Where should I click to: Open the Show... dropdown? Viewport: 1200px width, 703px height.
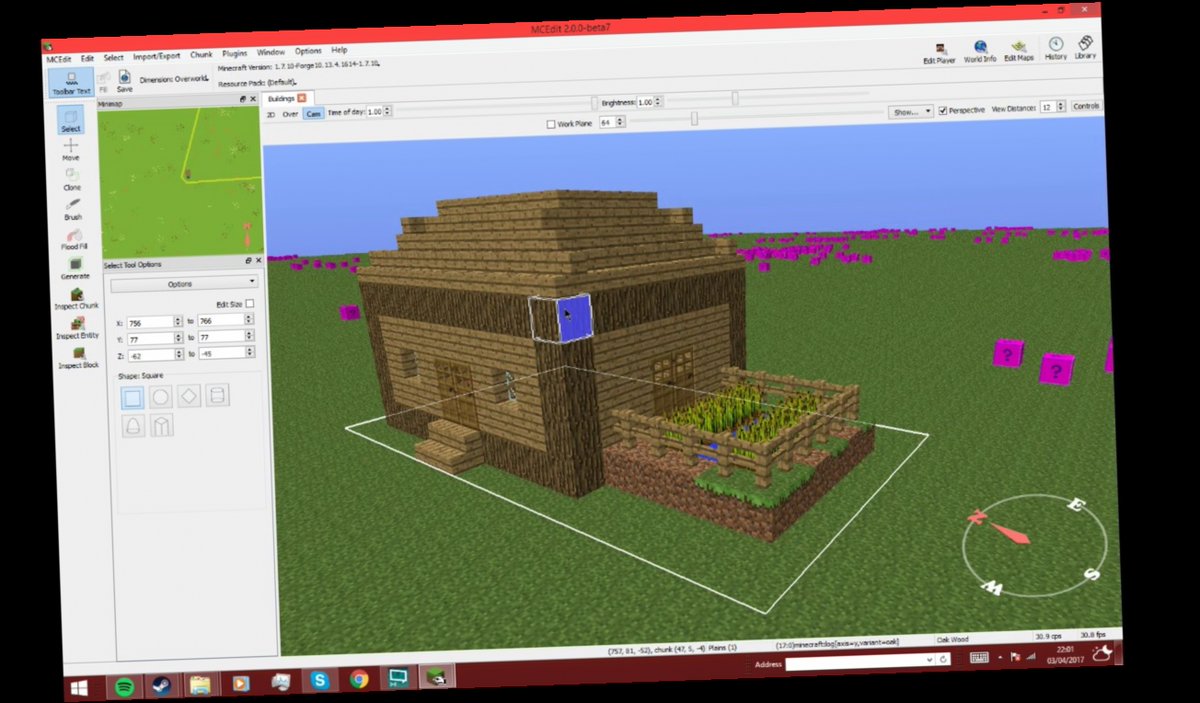click(913, 110)
